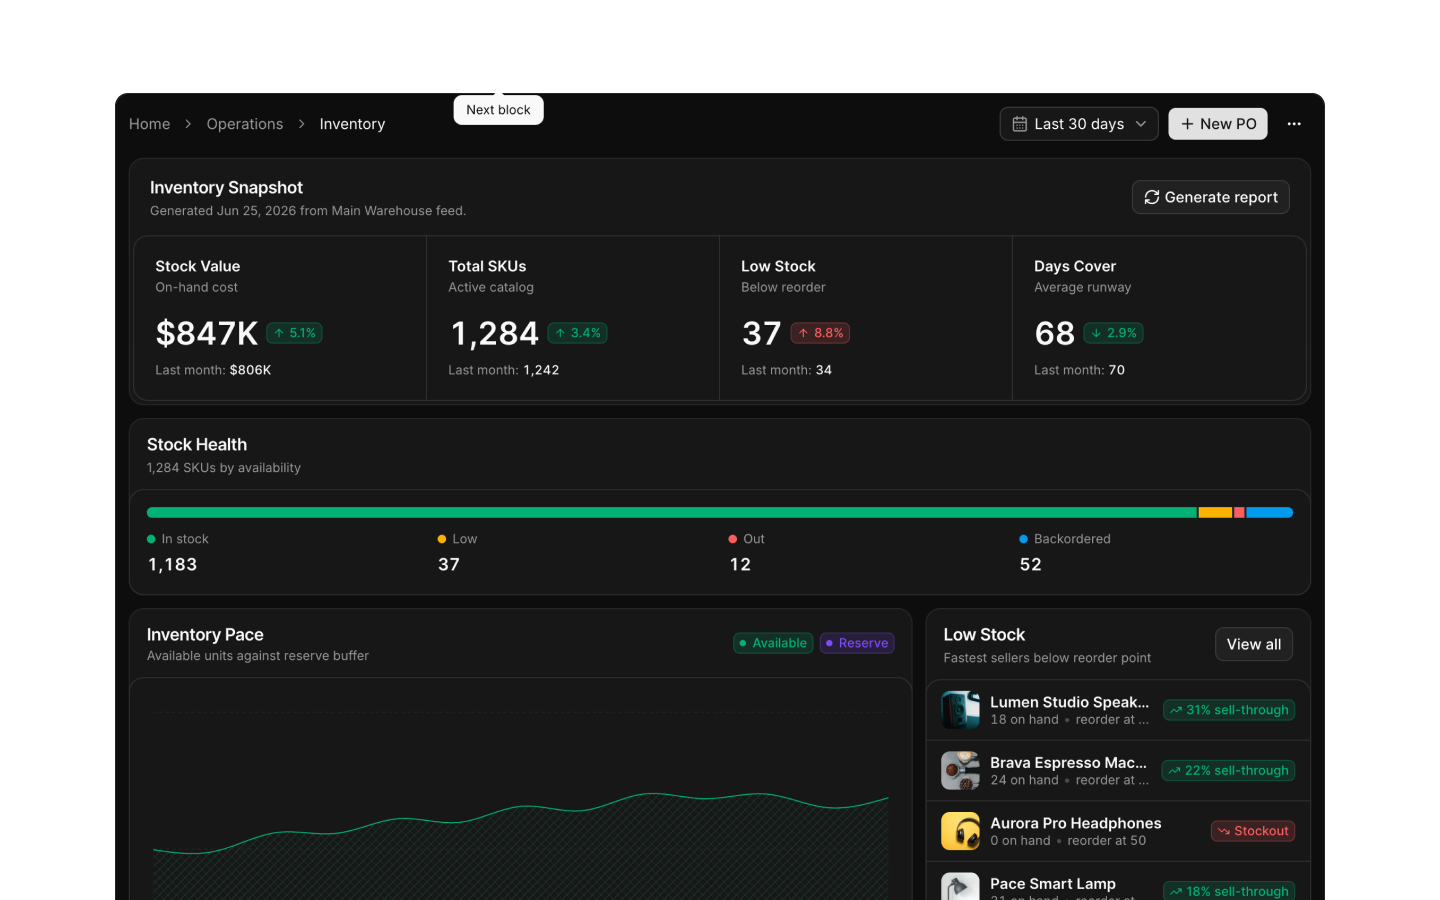Select the Aurora Pro Headphones yellow icon
1440x900 pixels.
(x=960, y=831)
